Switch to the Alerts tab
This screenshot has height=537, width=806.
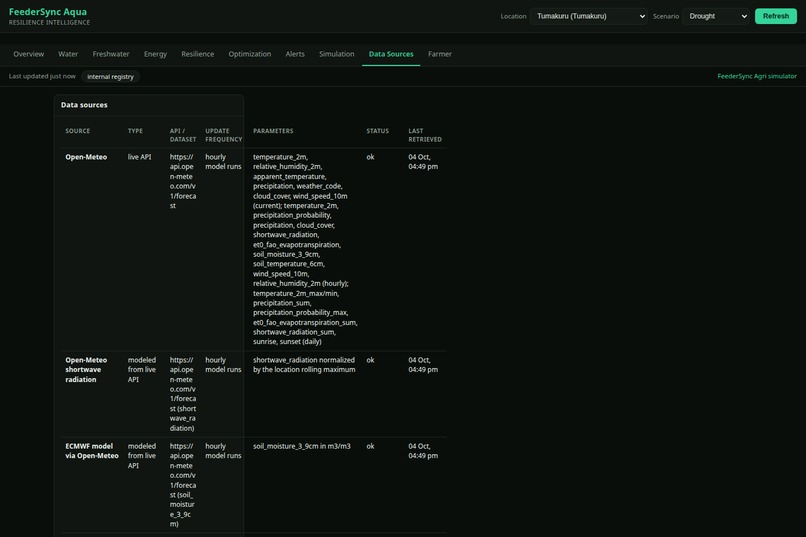click(x=295, y=54)
